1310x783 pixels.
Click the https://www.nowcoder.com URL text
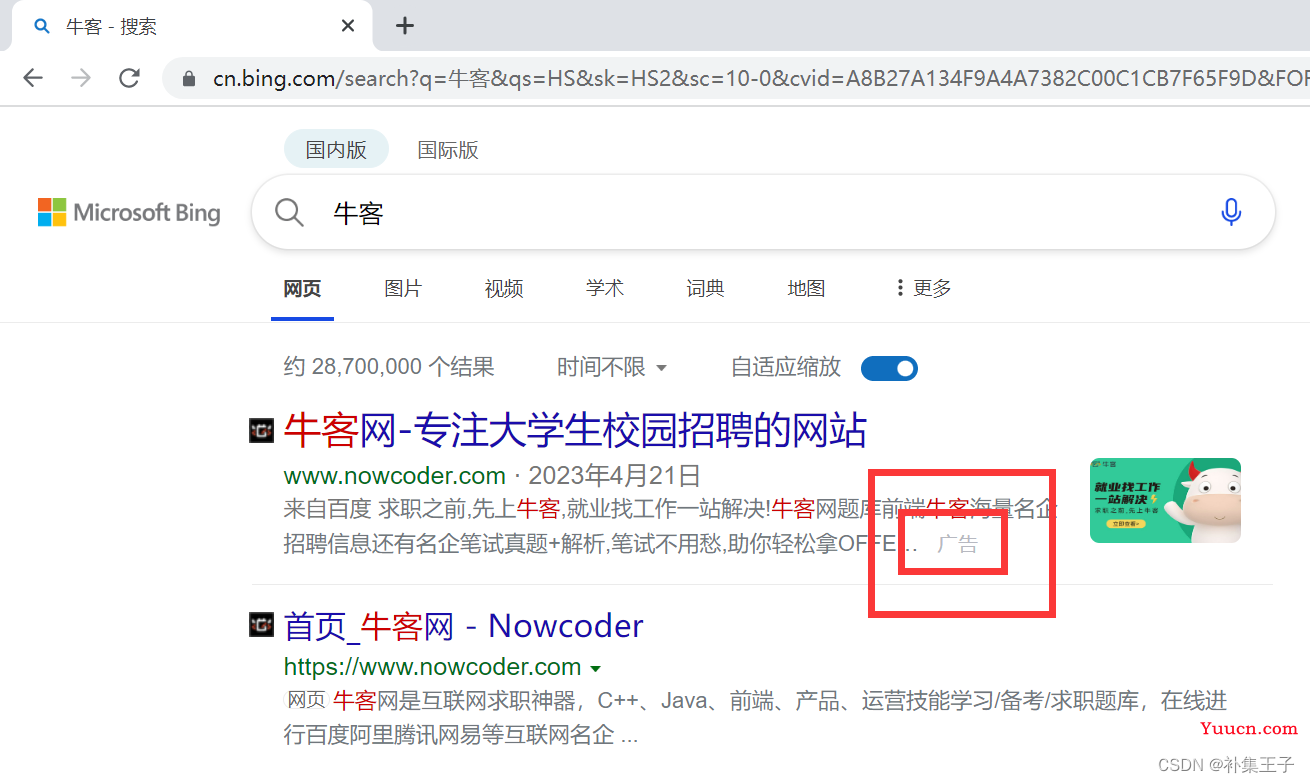432,667
